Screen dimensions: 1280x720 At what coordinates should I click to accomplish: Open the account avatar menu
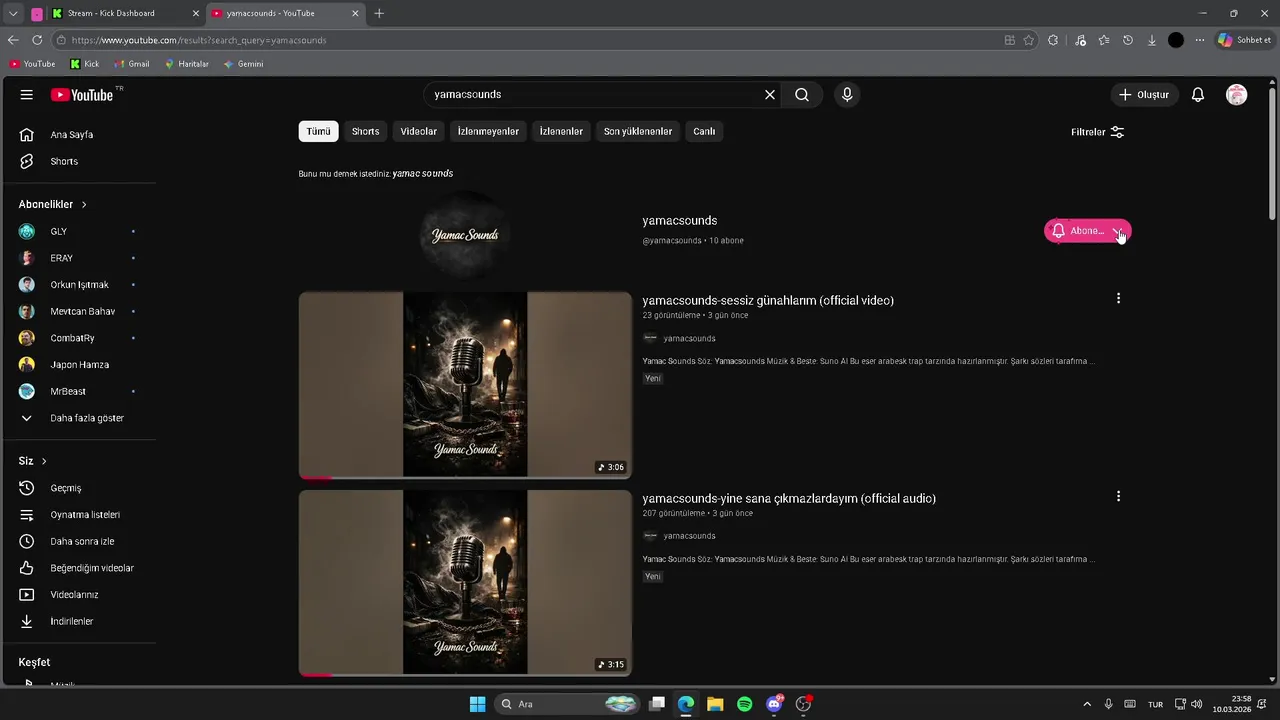[x=1237, y=95]
